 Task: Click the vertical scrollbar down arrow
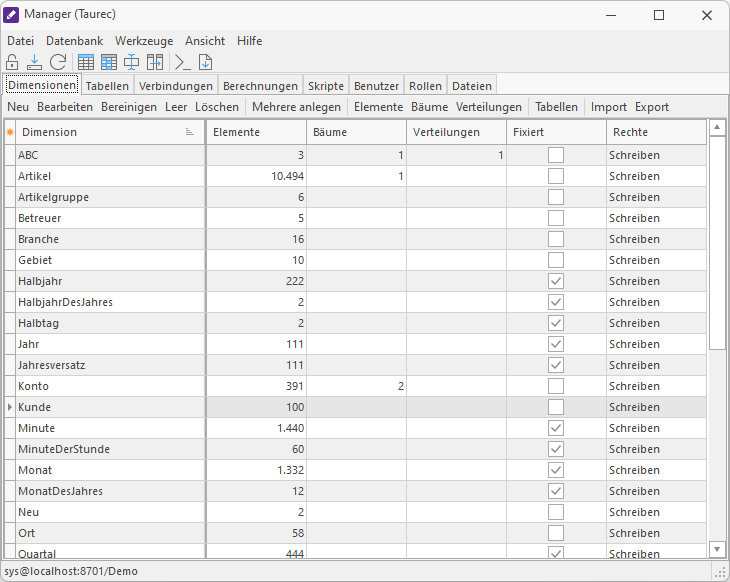tap(717, 549)
